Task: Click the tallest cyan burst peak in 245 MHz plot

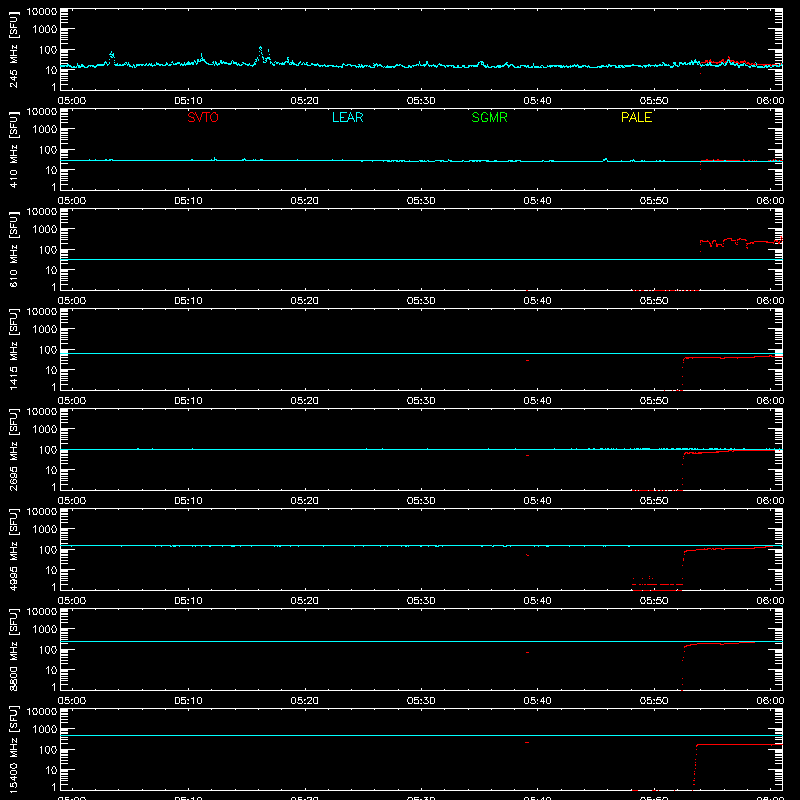Action: (261, 48)
